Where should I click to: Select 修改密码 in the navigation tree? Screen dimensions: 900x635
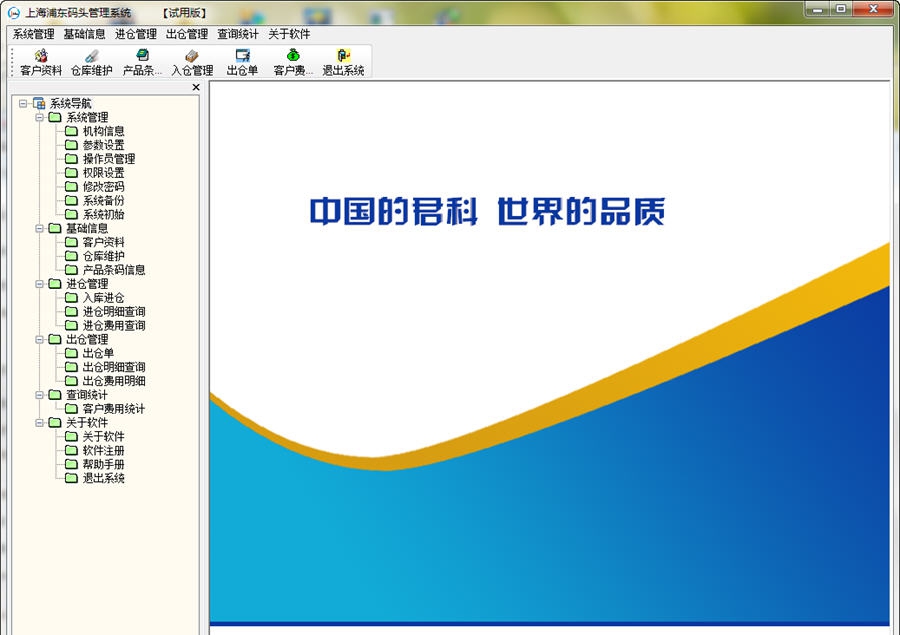pos(103,187)
